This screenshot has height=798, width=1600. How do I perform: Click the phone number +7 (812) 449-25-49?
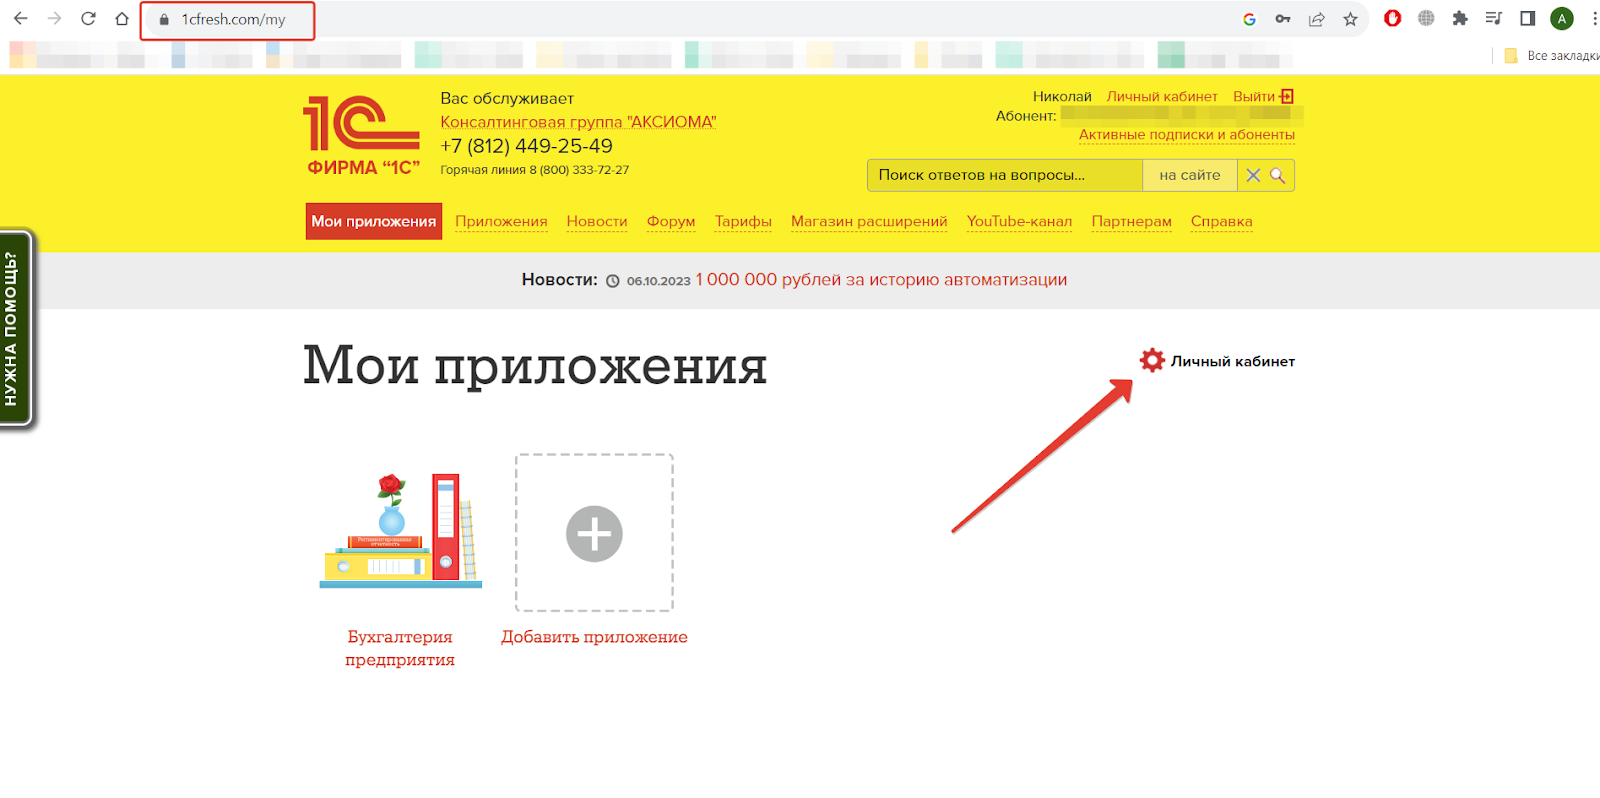click(x=526, y=146)
